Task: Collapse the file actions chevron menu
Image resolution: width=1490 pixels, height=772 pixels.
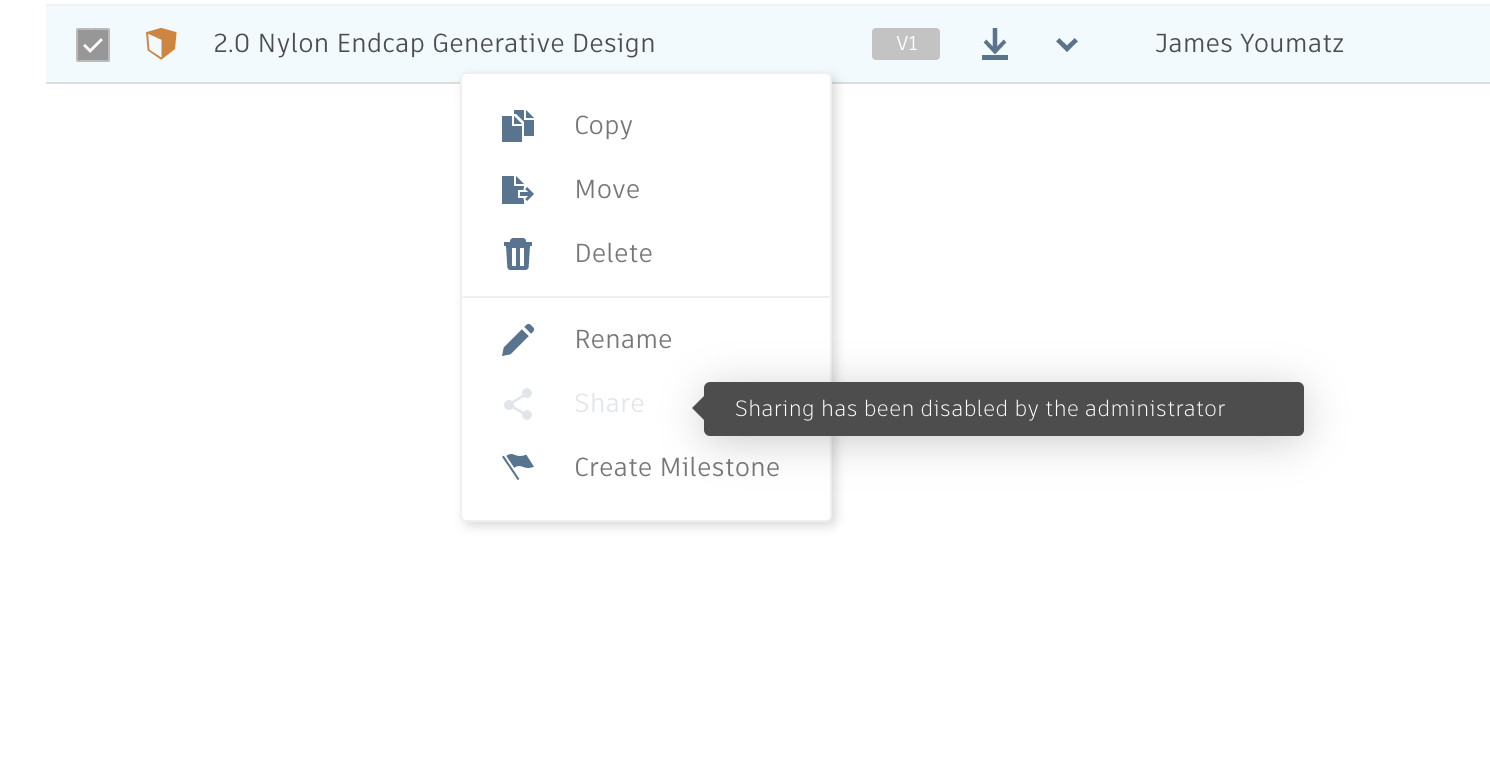Action: pos(1067,44)
